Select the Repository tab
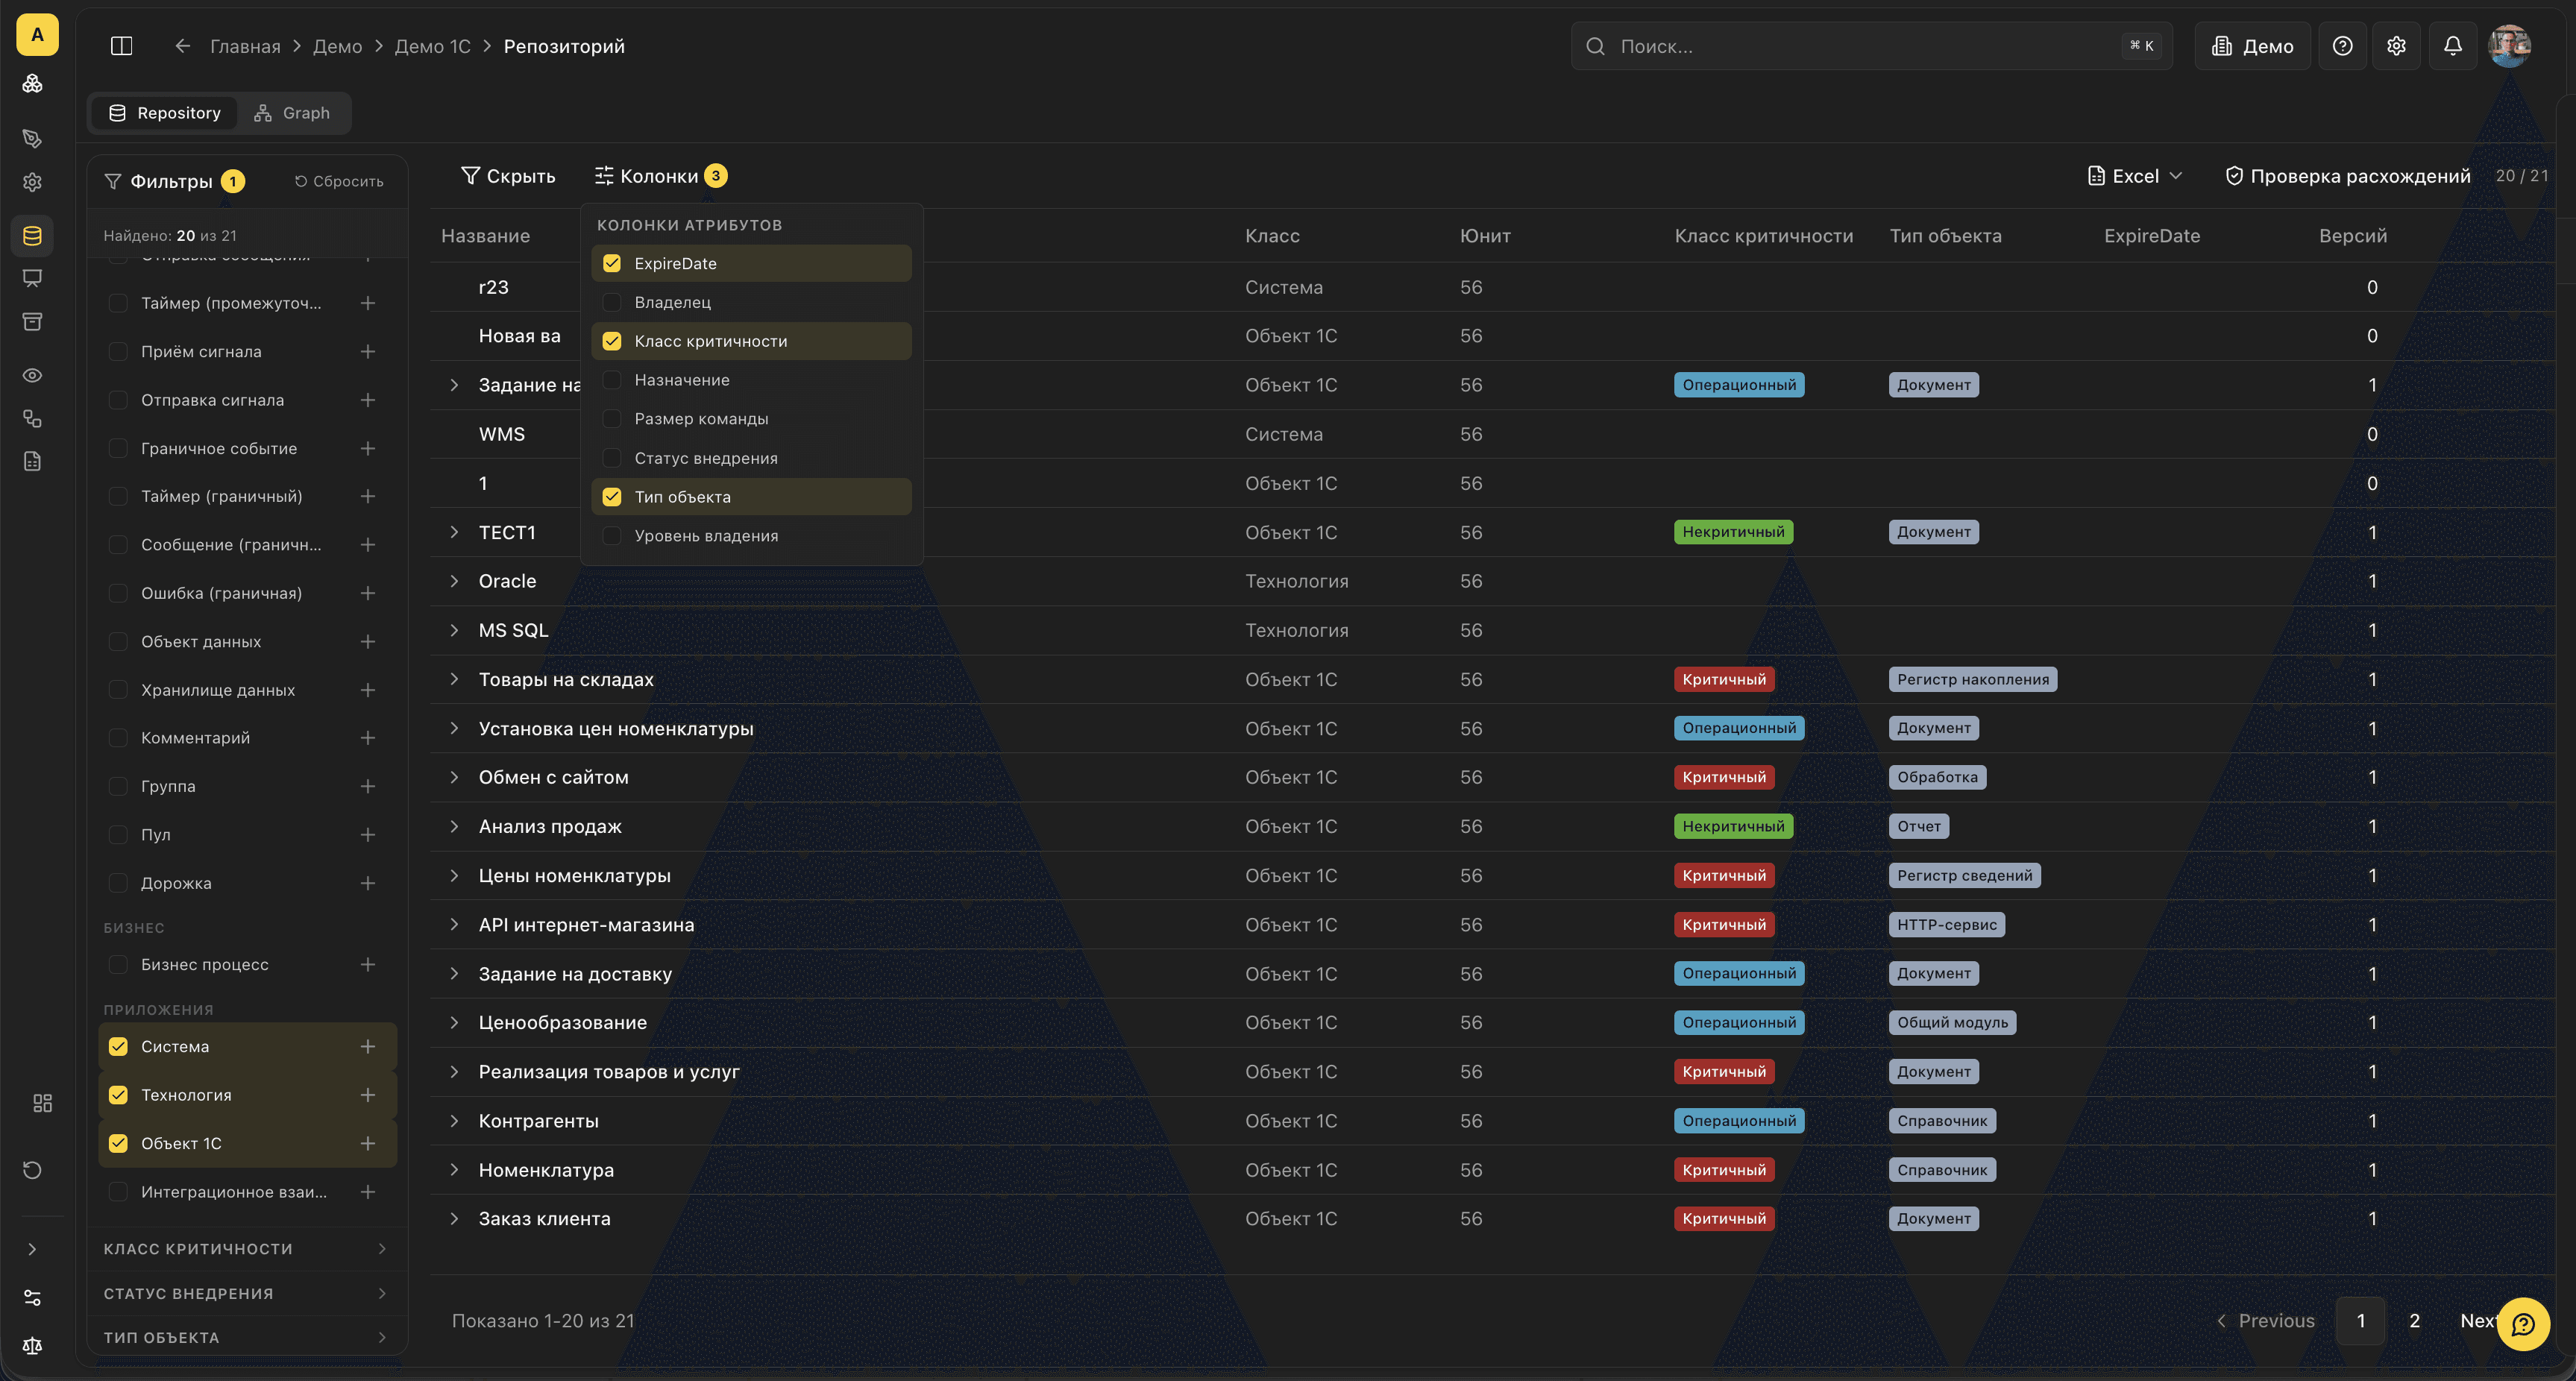 point(165,113)
